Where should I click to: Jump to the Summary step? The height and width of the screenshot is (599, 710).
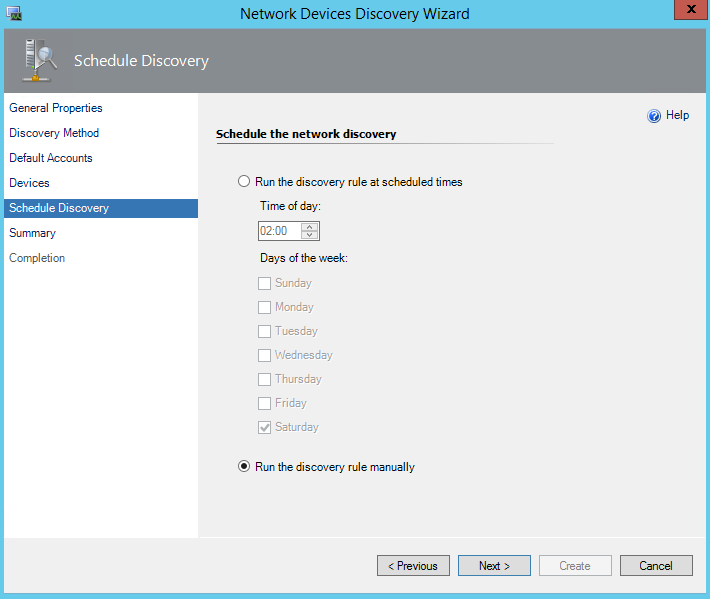pos(33,233)
